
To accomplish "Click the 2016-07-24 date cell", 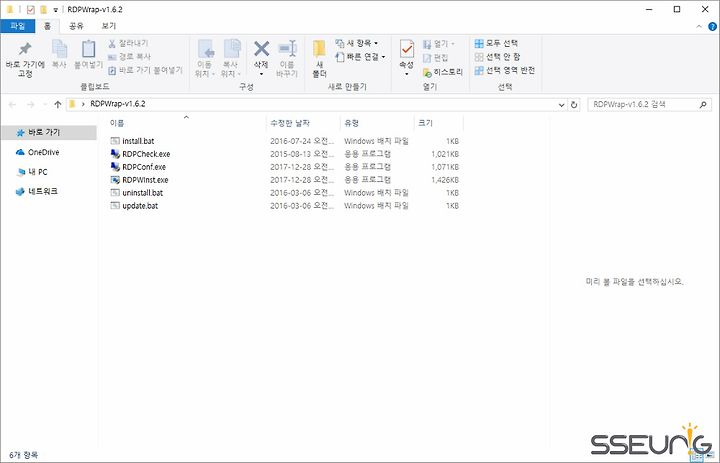I will point(302,141).
